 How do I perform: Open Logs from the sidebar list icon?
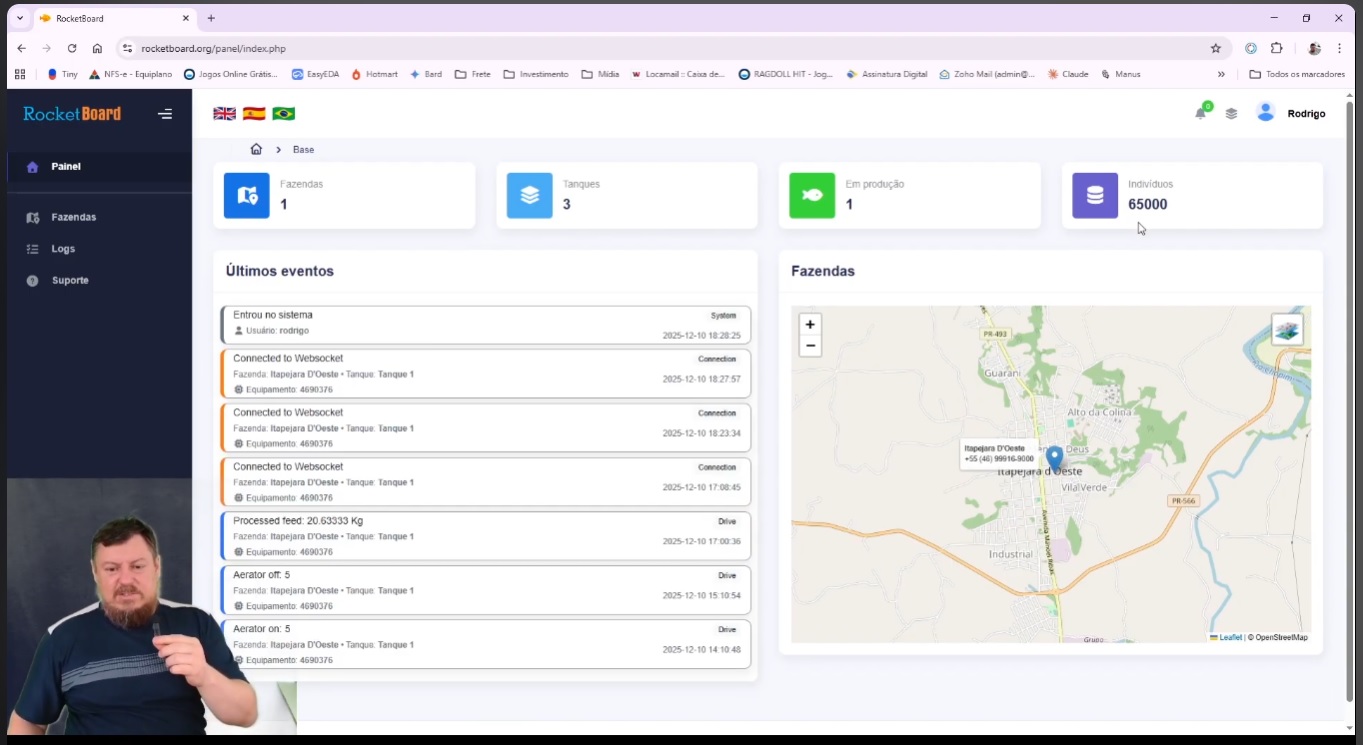[34, 249]
